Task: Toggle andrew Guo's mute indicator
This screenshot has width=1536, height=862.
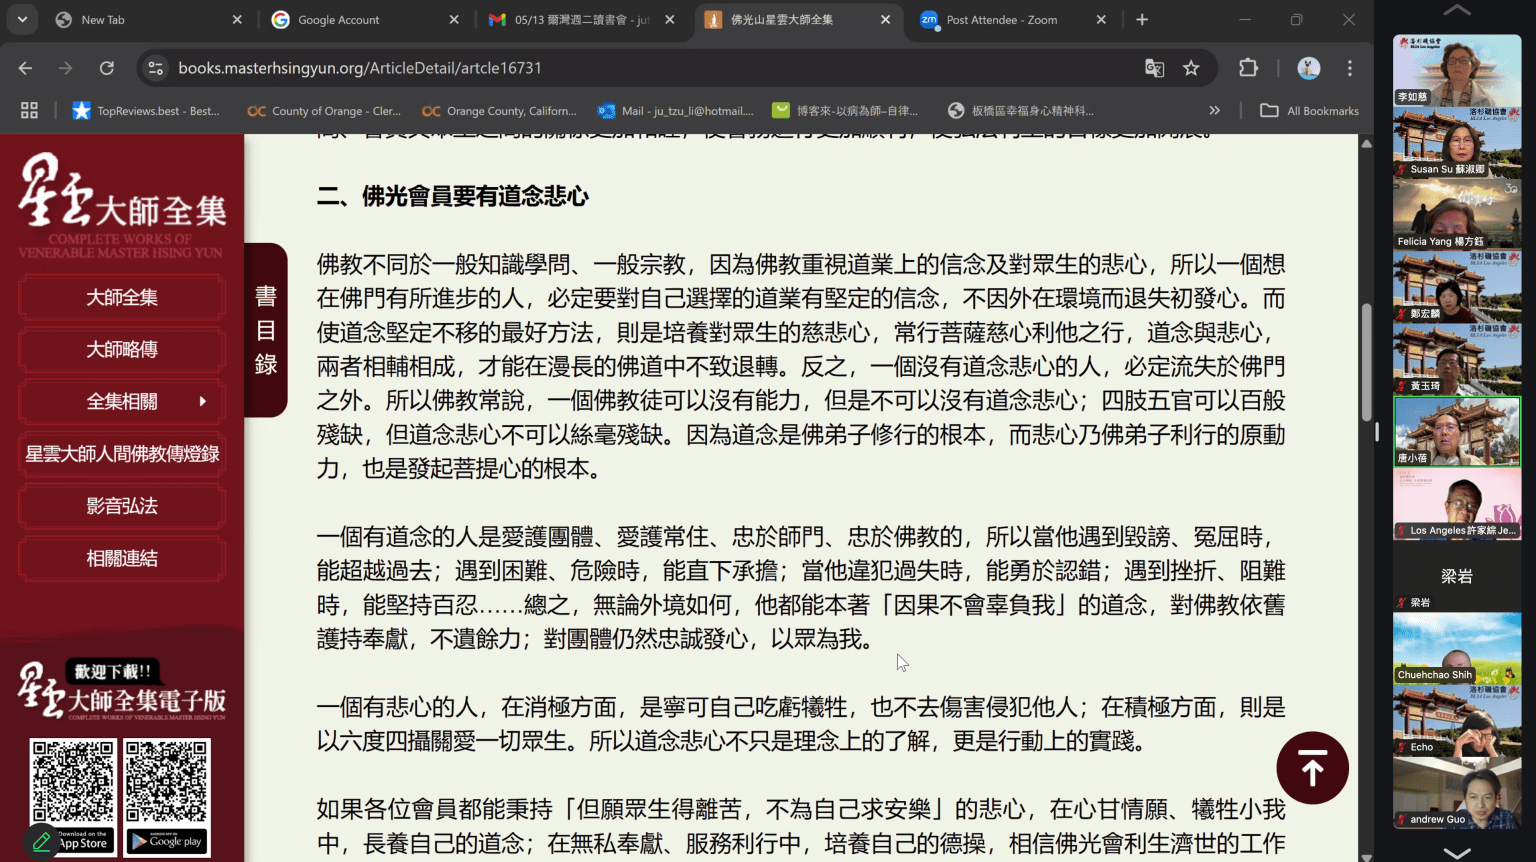Action: tap(1403, 818)
